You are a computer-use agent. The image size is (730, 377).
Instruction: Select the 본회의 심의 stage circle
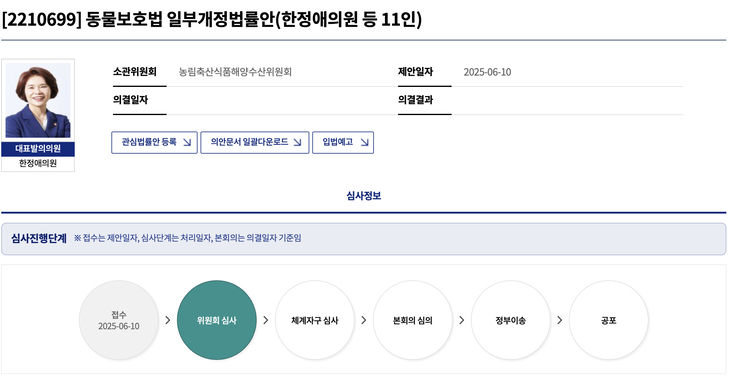[x=413, y=320]
